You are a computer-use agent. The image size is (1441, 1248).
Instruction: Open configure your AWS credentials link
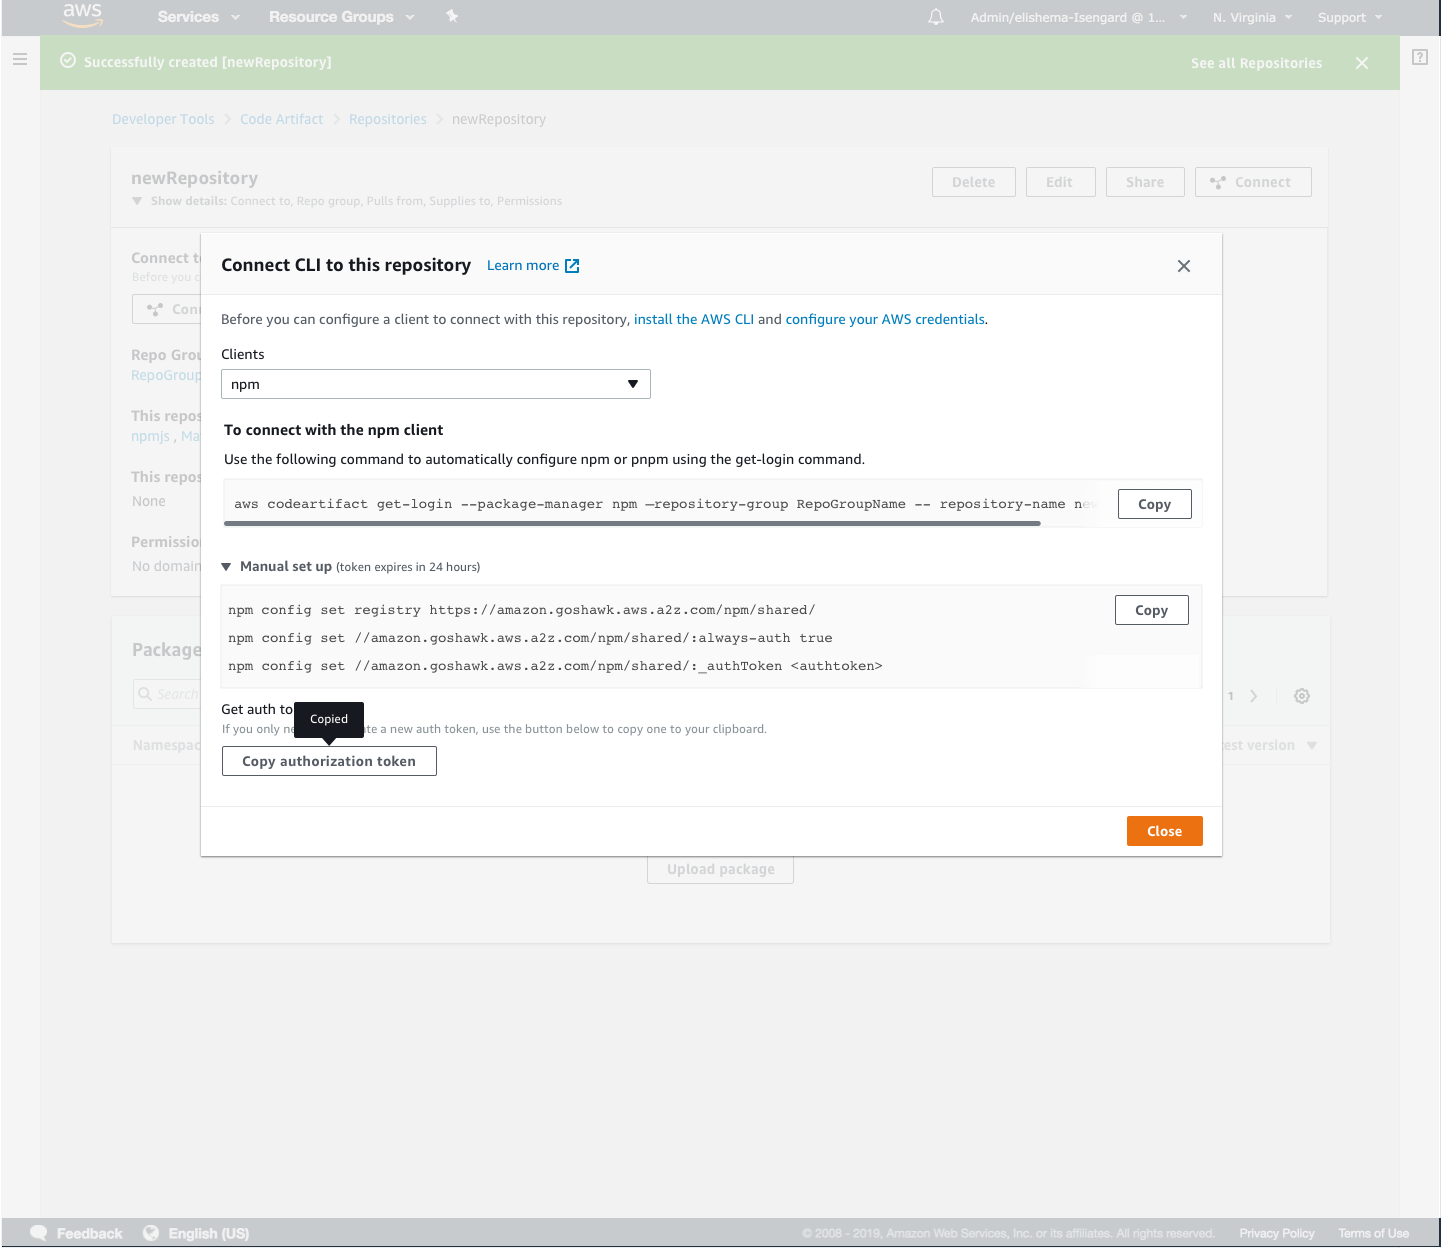[x=885, y=319]
